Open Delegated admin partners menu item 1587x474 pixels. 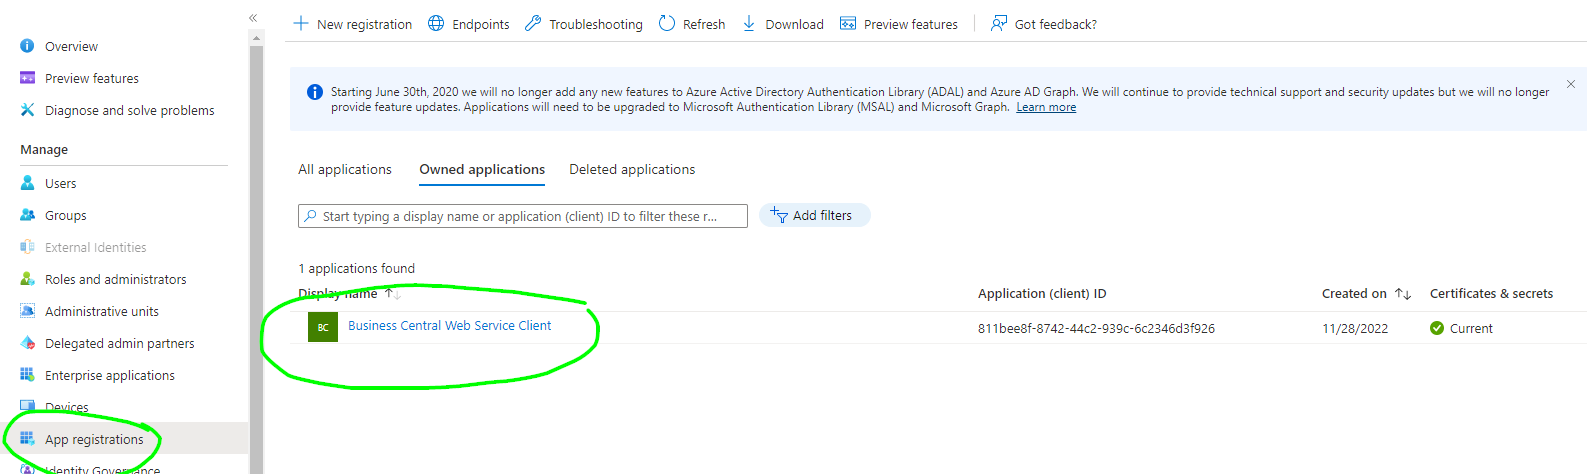tap(120, 343)
